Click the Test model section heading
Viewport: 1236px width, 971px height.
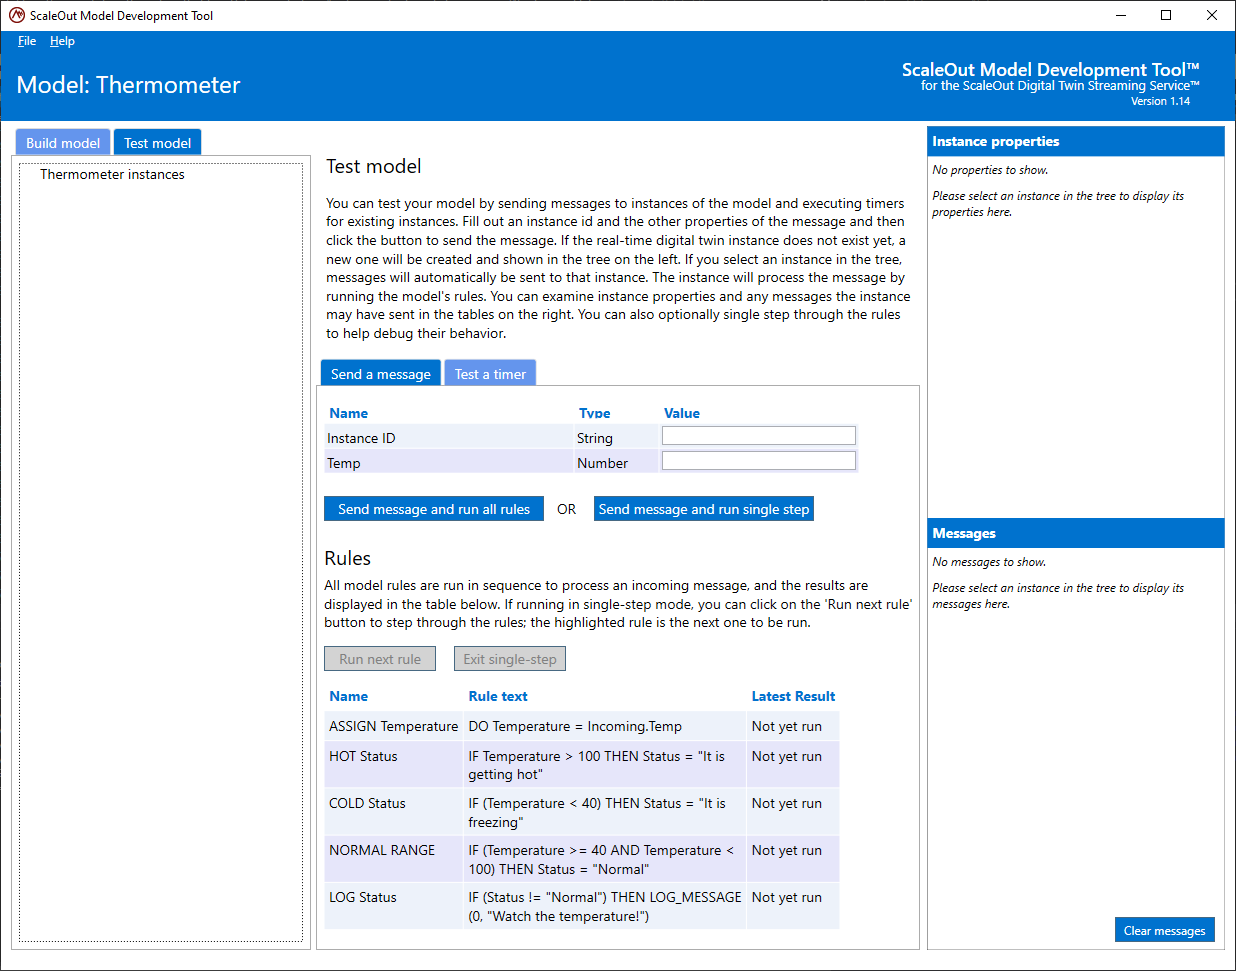374,166
